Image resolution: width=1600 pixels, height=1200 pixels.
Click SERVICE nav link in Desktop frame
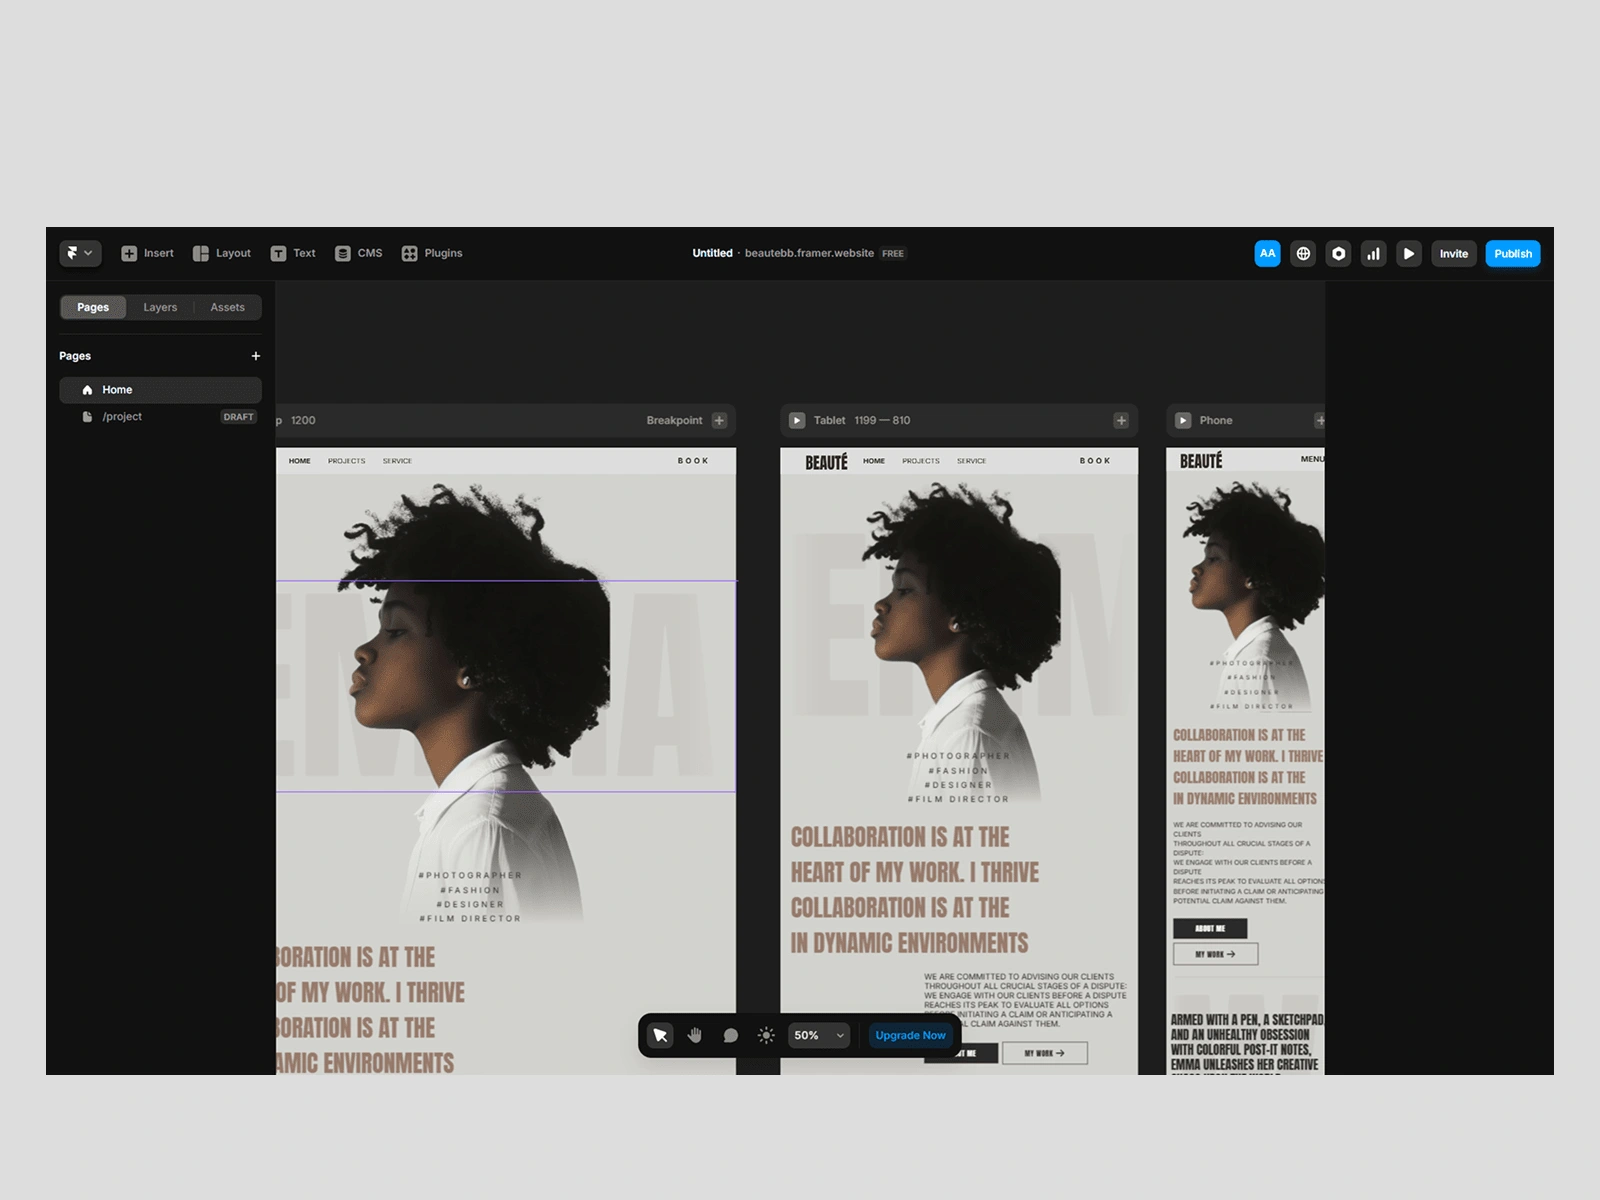point(397,461)
